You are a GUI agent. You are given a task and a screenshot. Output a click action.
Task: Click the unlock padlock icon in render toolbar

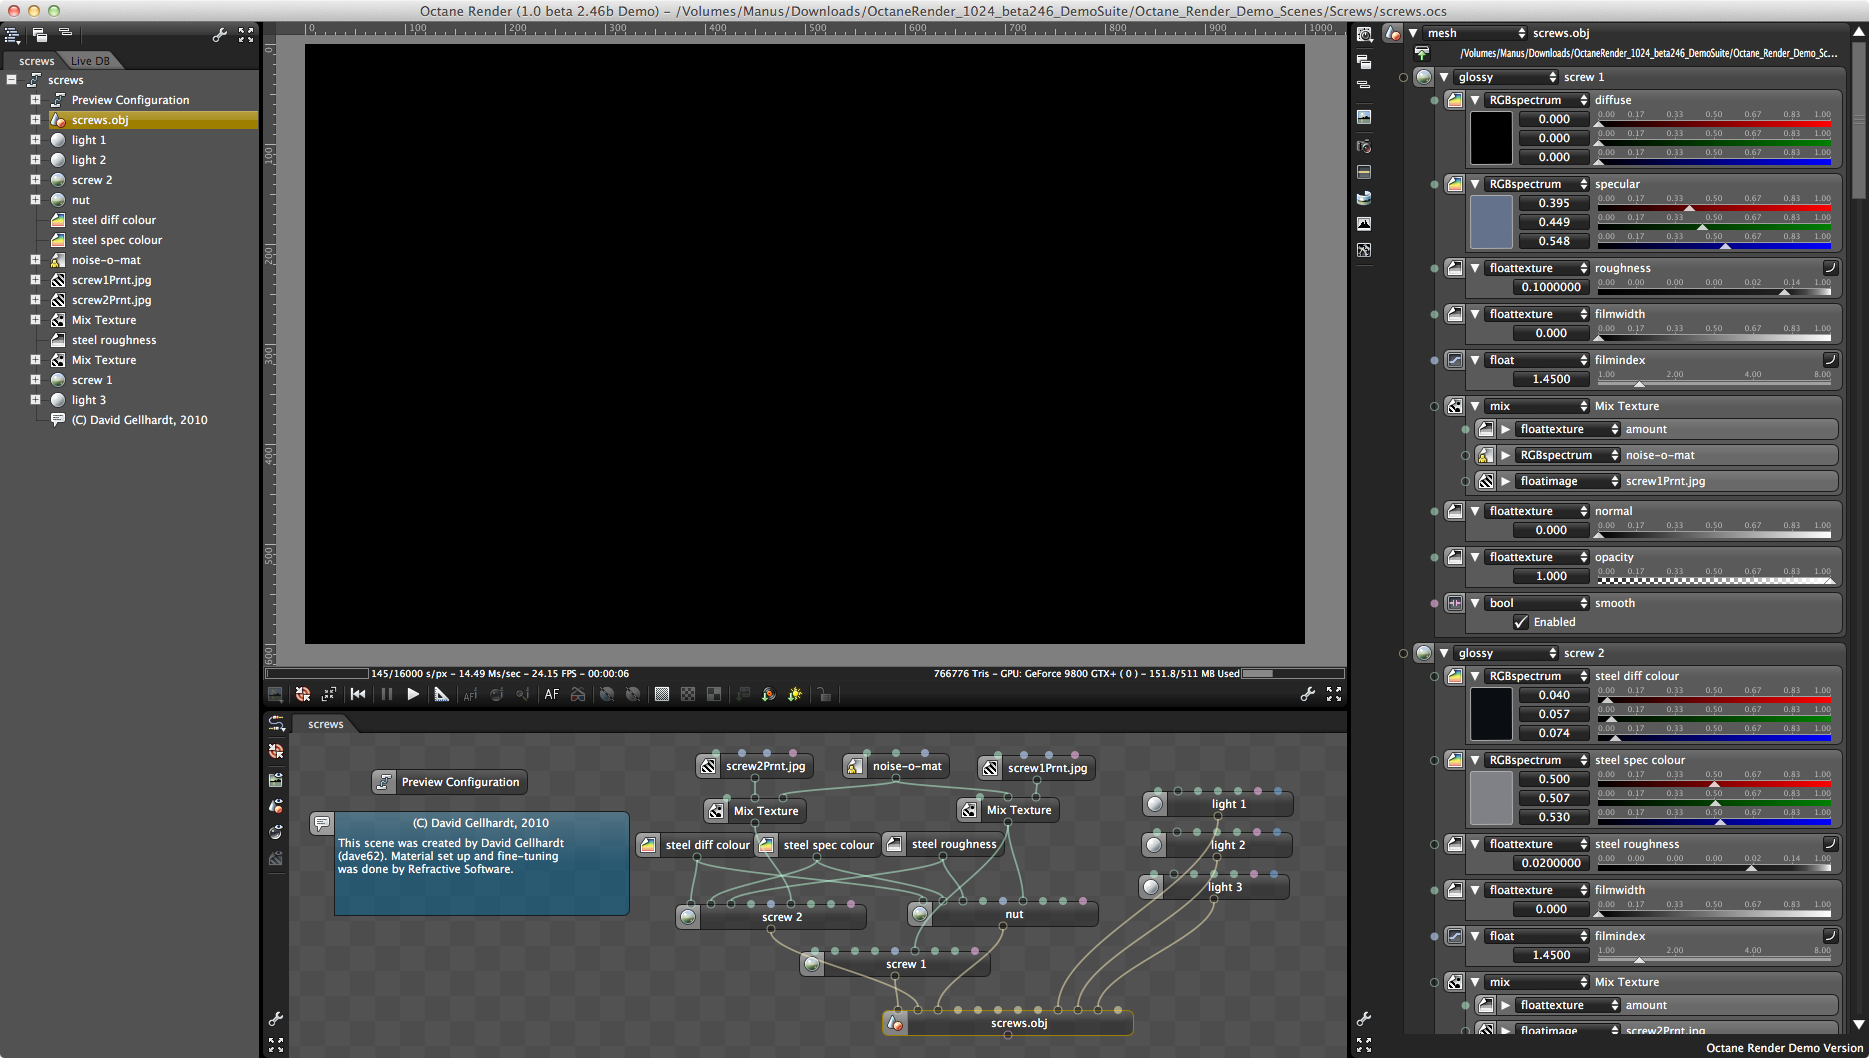coord(823,694)
